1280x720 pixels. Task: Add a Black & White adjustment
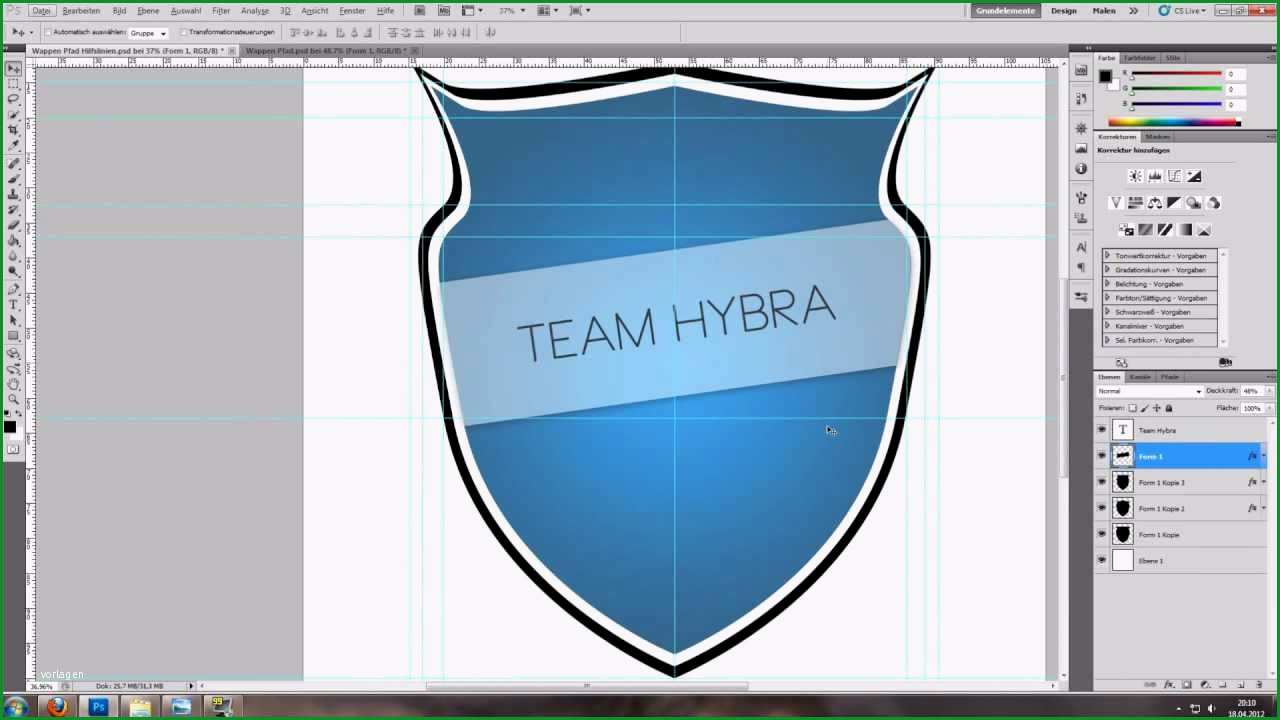click(x=1174, y=203)
